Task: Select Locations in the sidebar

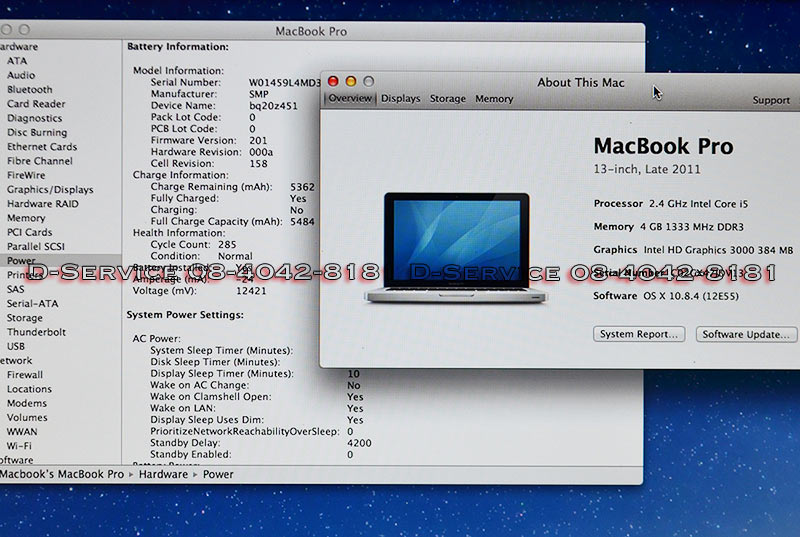Action: pos(29,389)
